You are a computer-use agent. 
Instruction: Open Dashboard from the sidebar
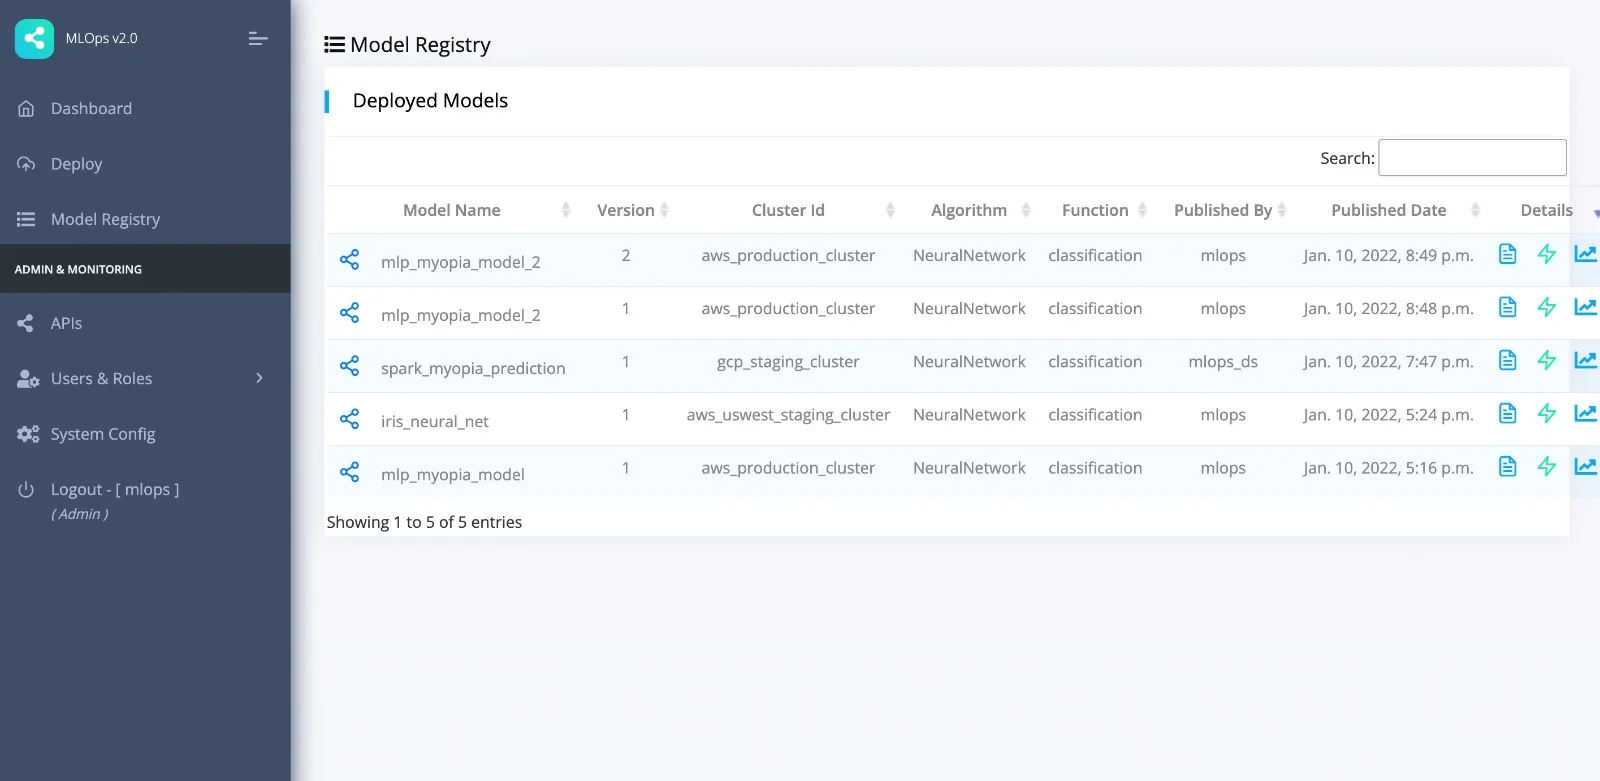tap(91, 109)
